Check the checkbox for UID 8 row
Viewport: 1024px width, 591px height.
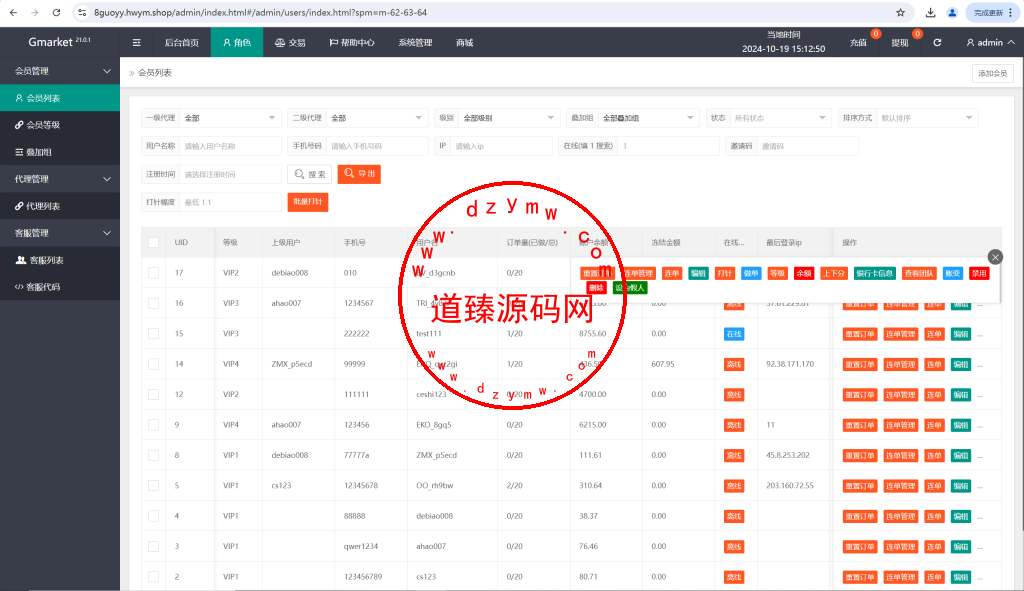(x=153, y=455)
